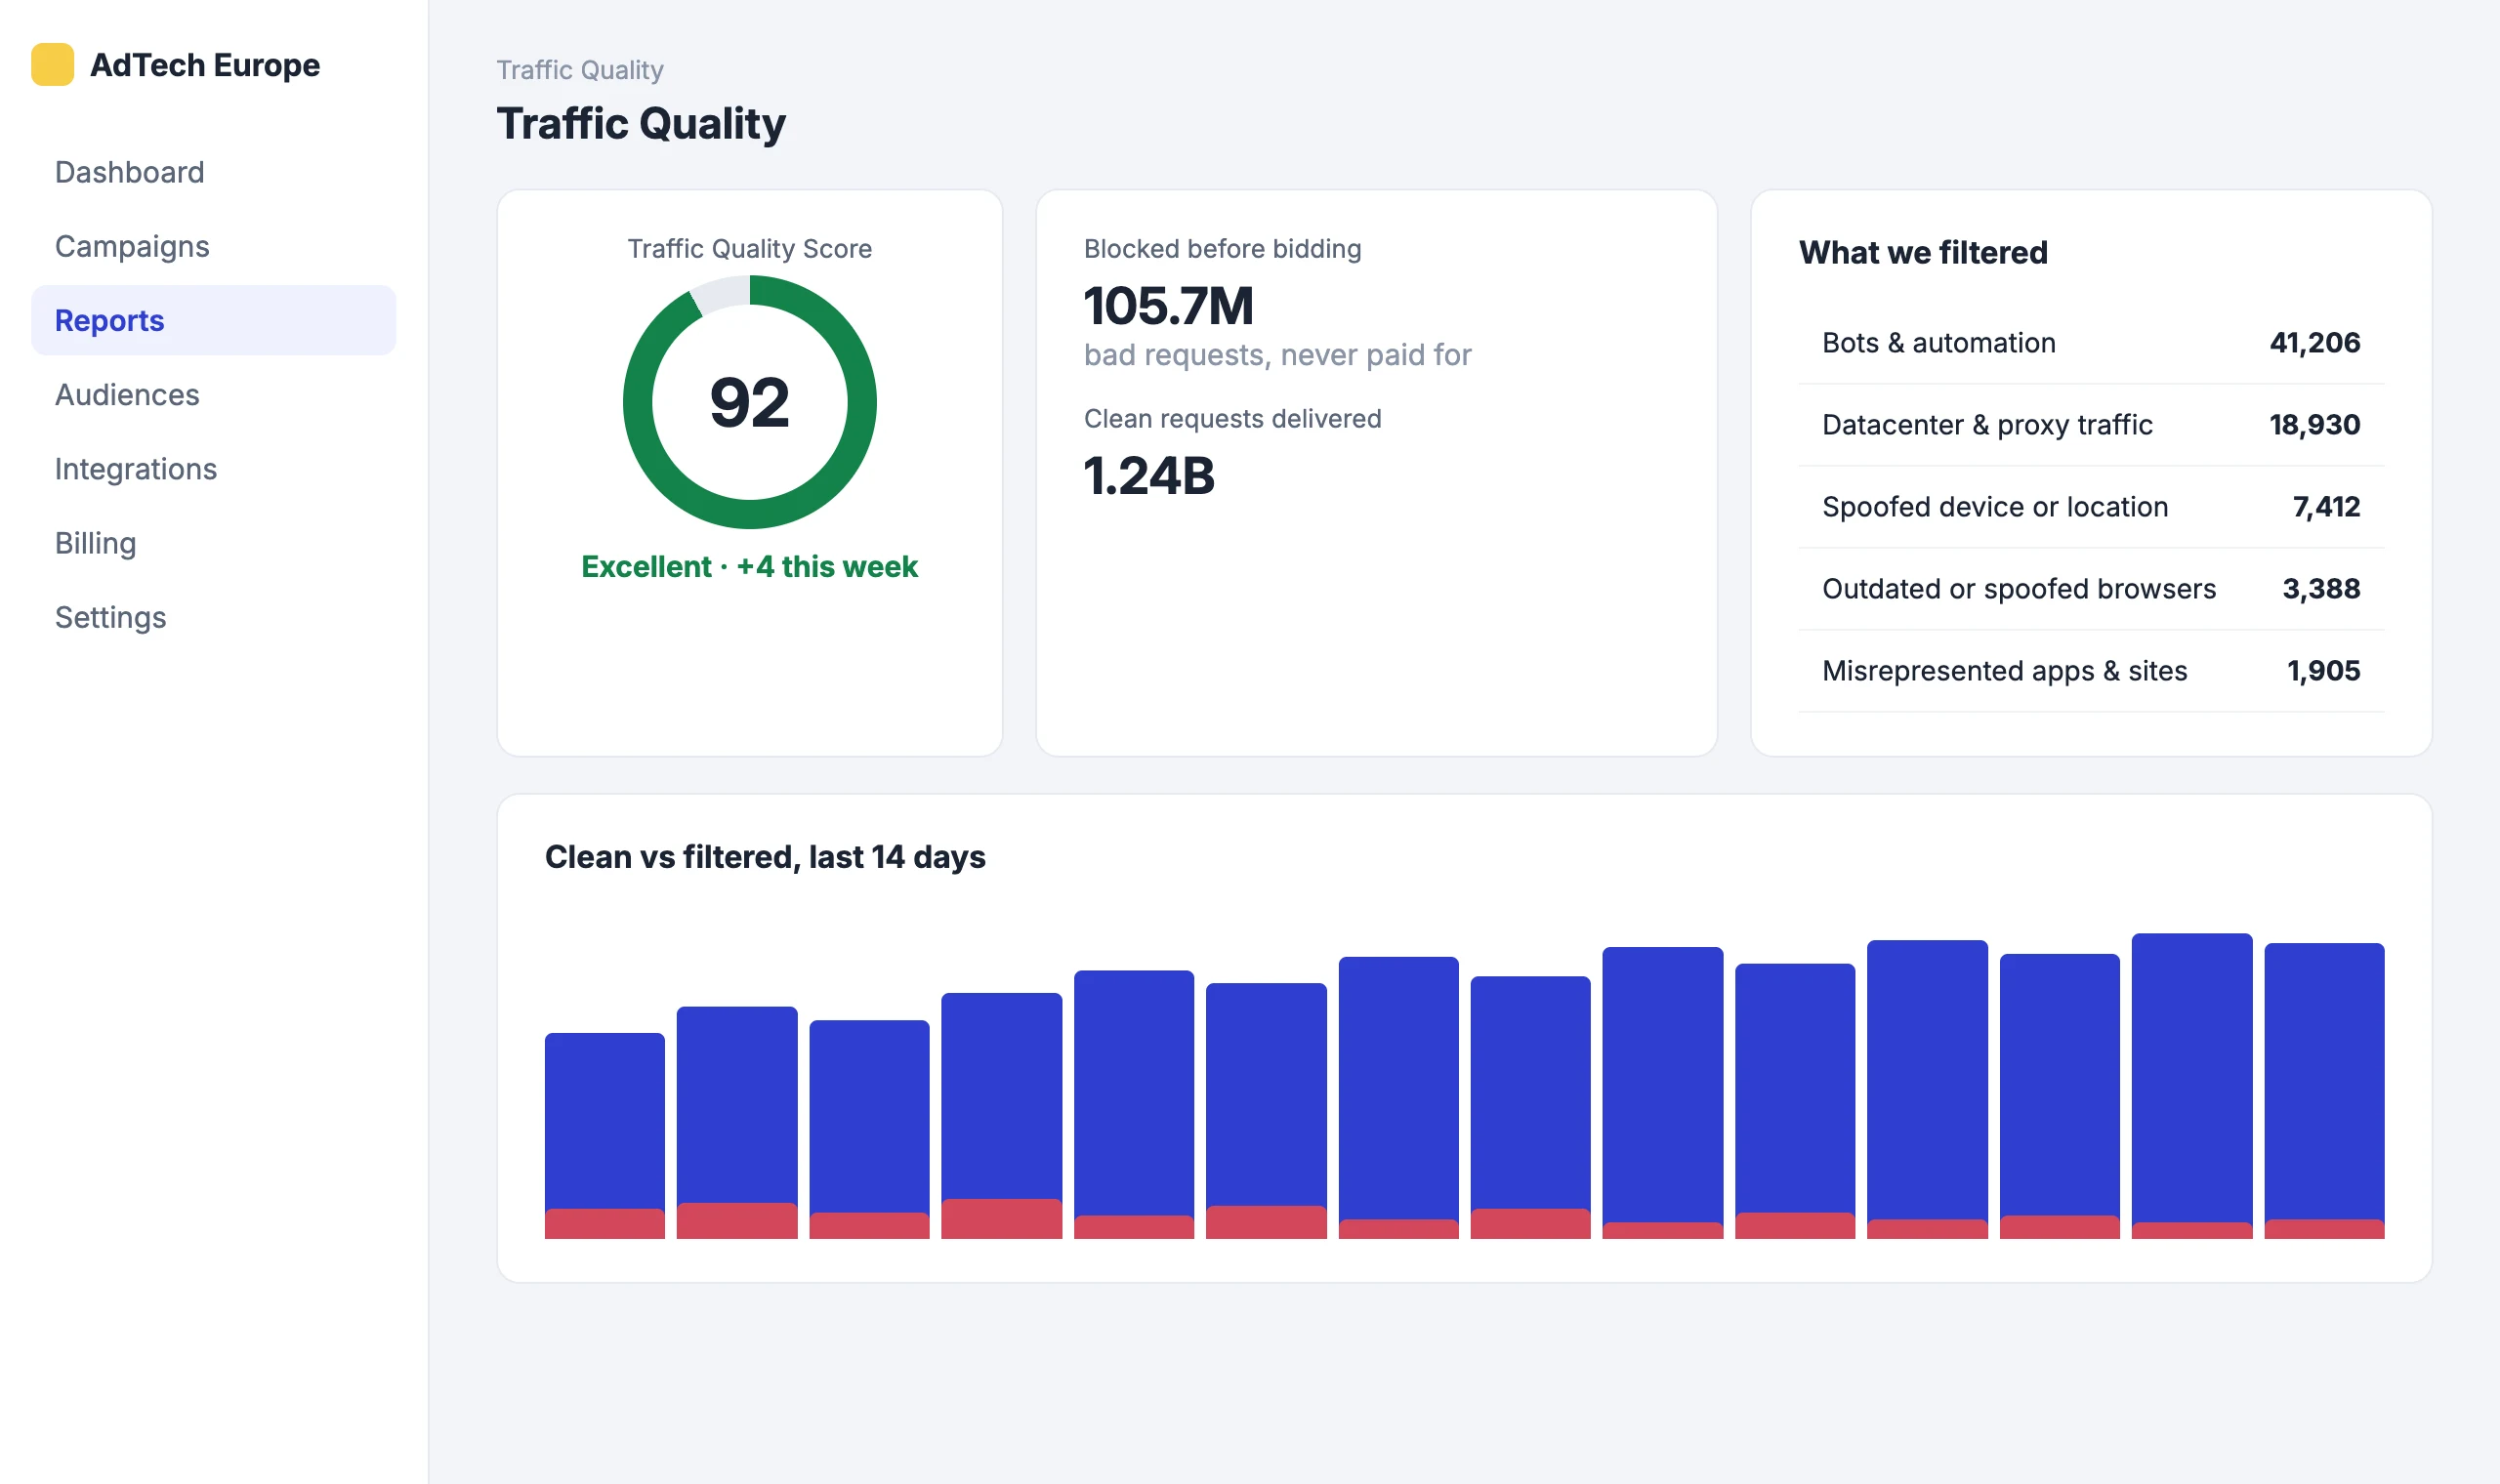Click the Excellent +4 this week label
2500x1484 pixels.
coord(749,566)
